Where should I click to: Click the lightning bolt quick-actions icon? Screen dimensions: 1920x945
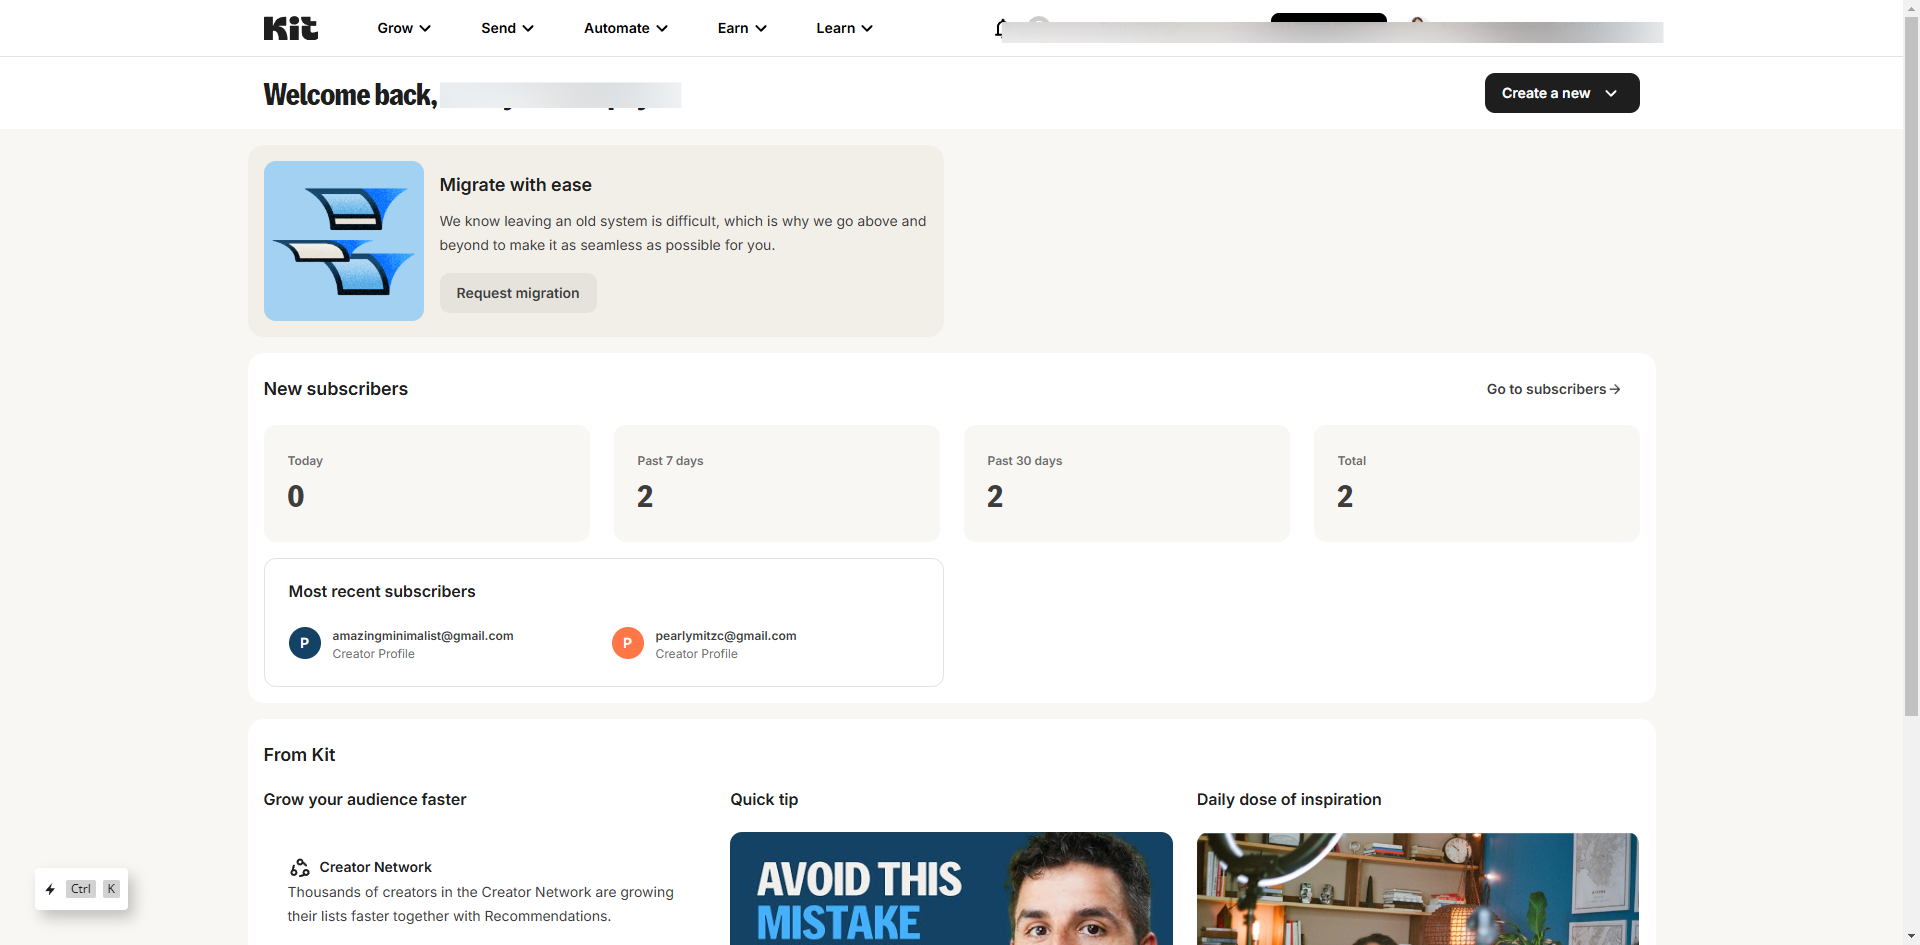click(50, 889)
